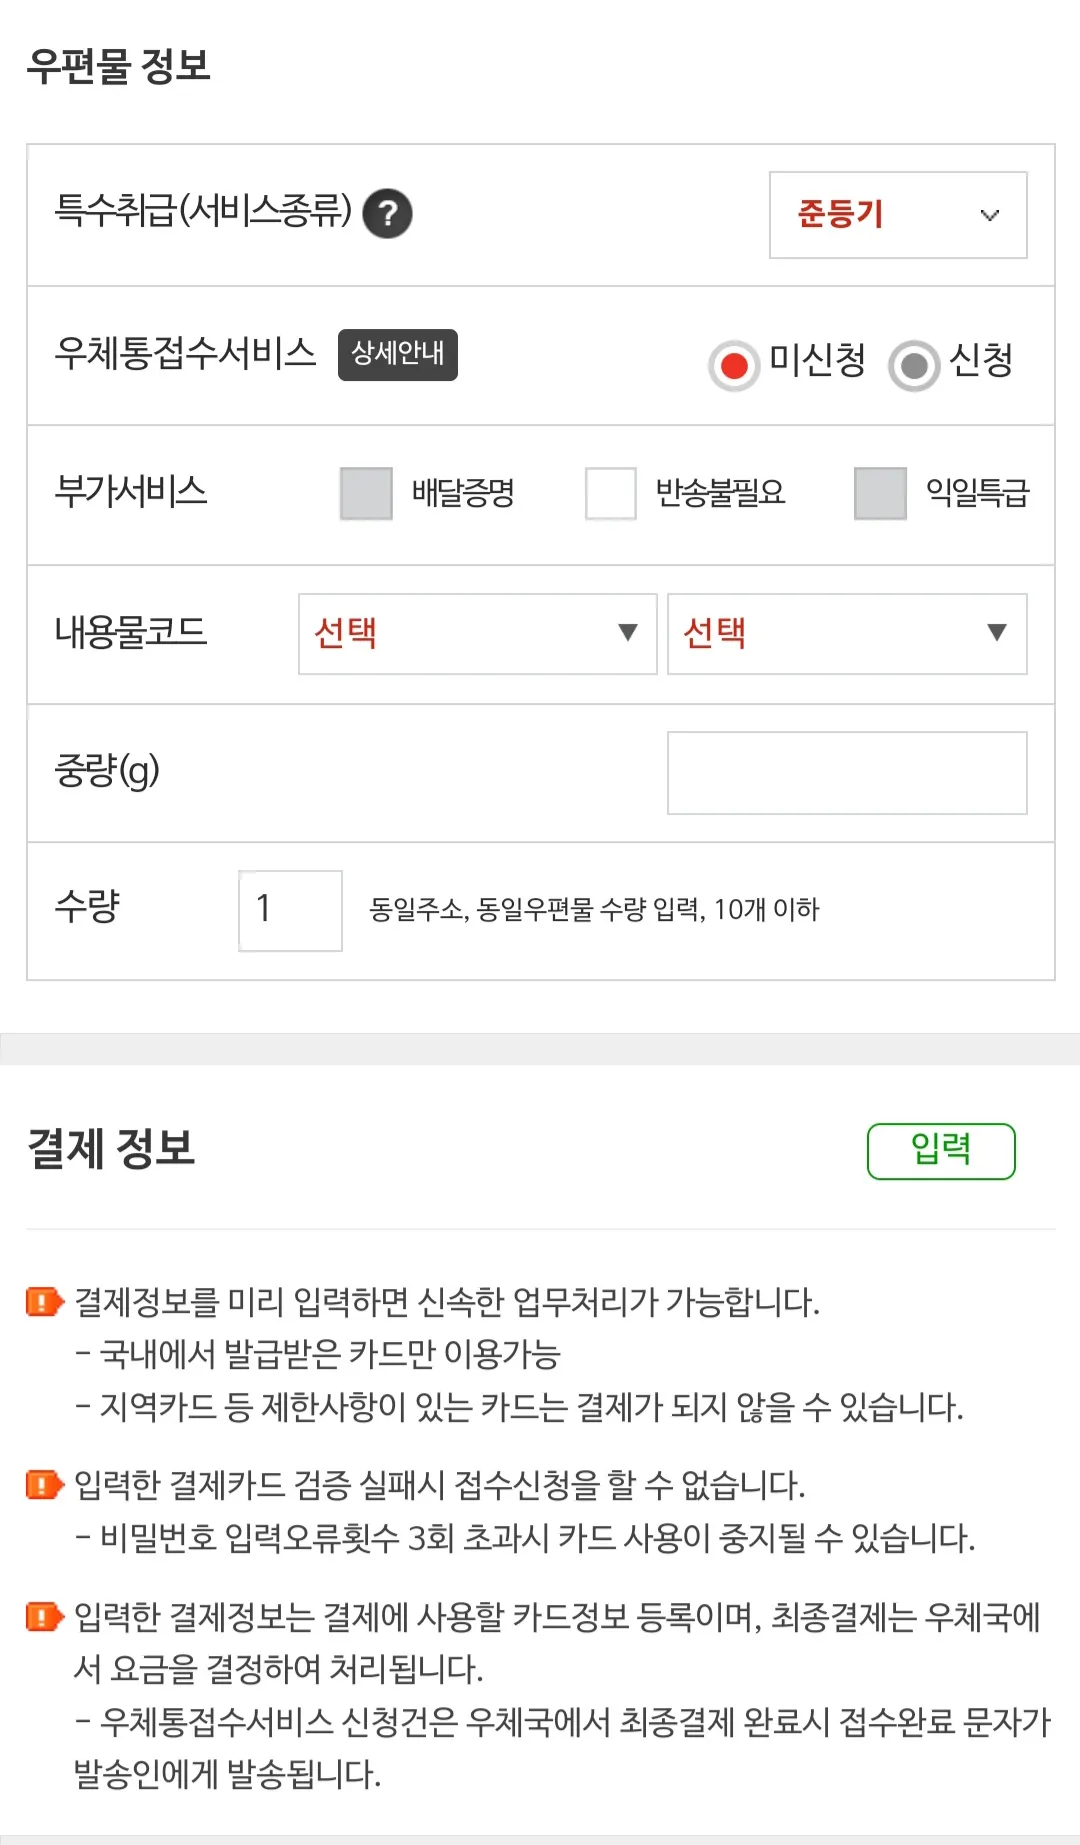The width and height of the screenshot is (1080, 1845).
Task: Select 미신청 for 우체통접수서비스
Action: coord(735,364)
